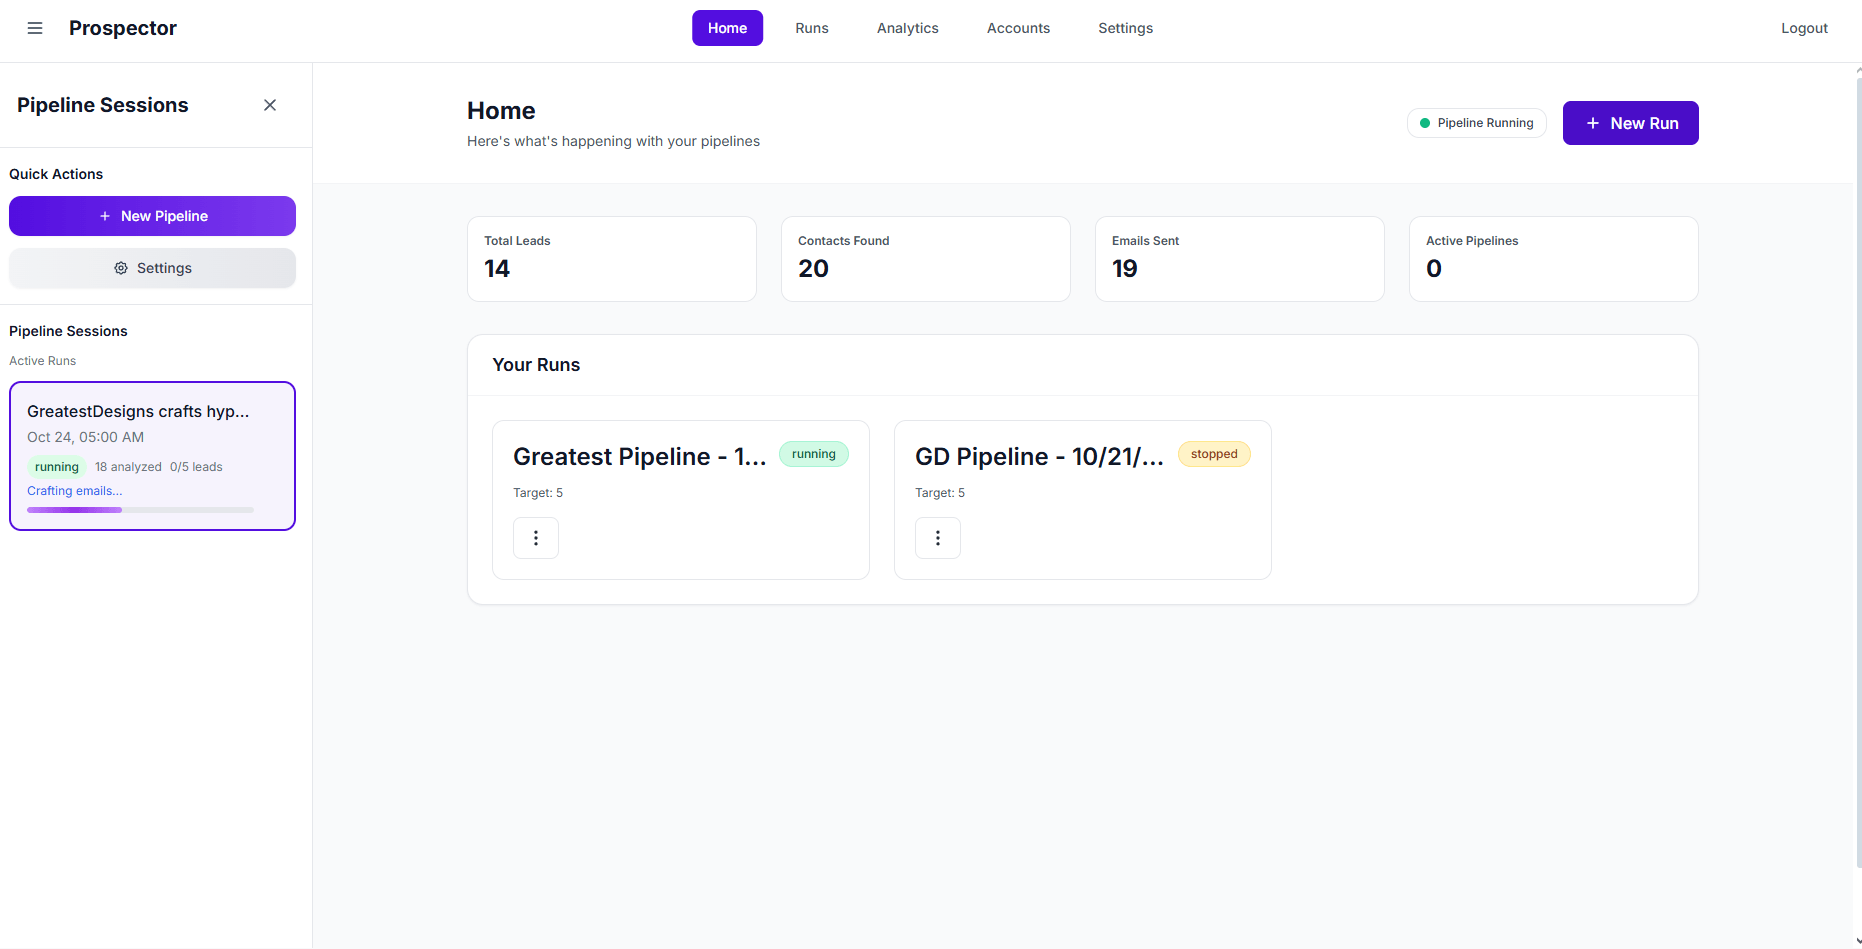Click the Logout link
The height and width of the screenshot is (949, 1862).
1804,28
